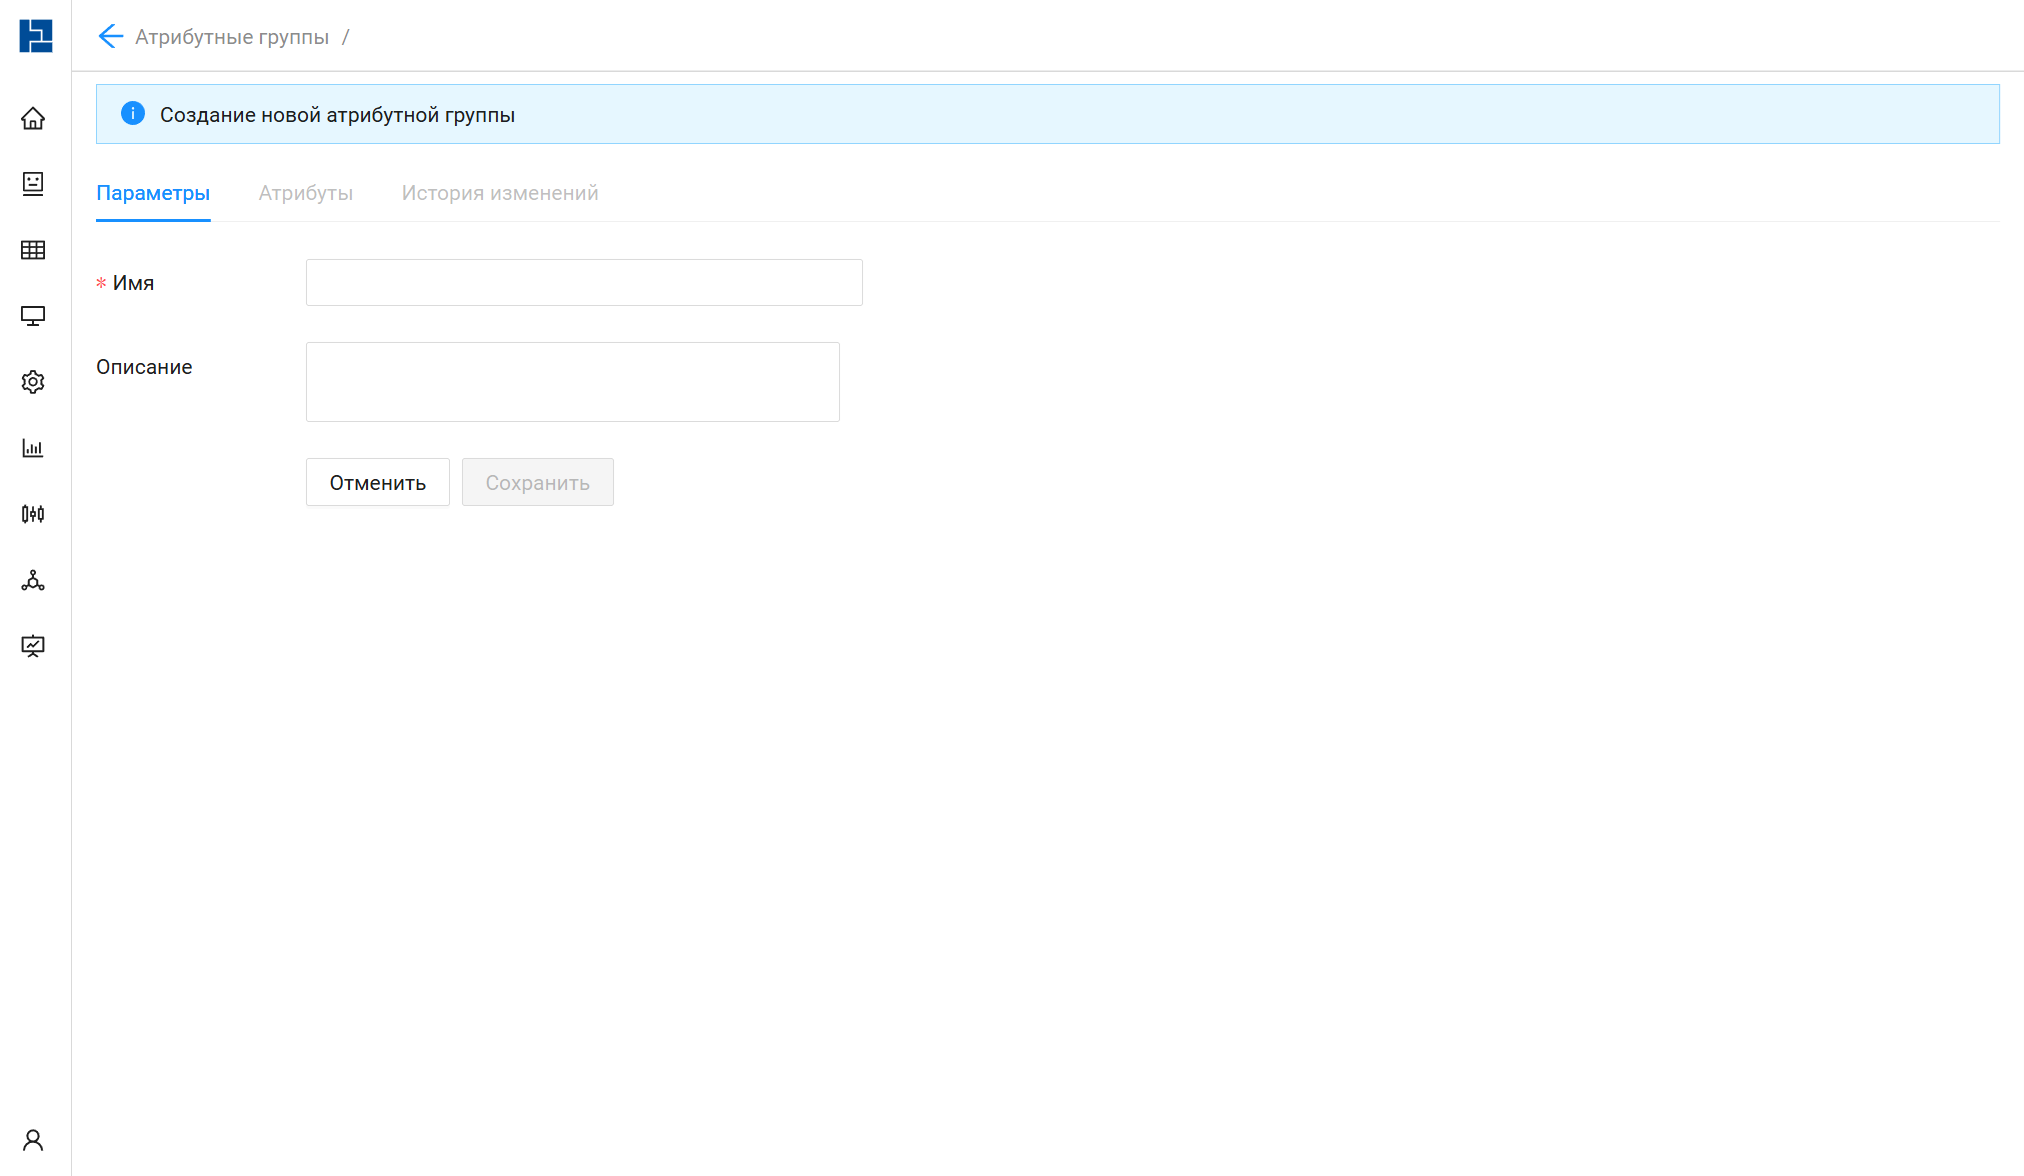Image resolution: width=2024 pixels, height=1176 pixels.
Task: Open the bar chart sidebar icon
Action: coord(33,448)
